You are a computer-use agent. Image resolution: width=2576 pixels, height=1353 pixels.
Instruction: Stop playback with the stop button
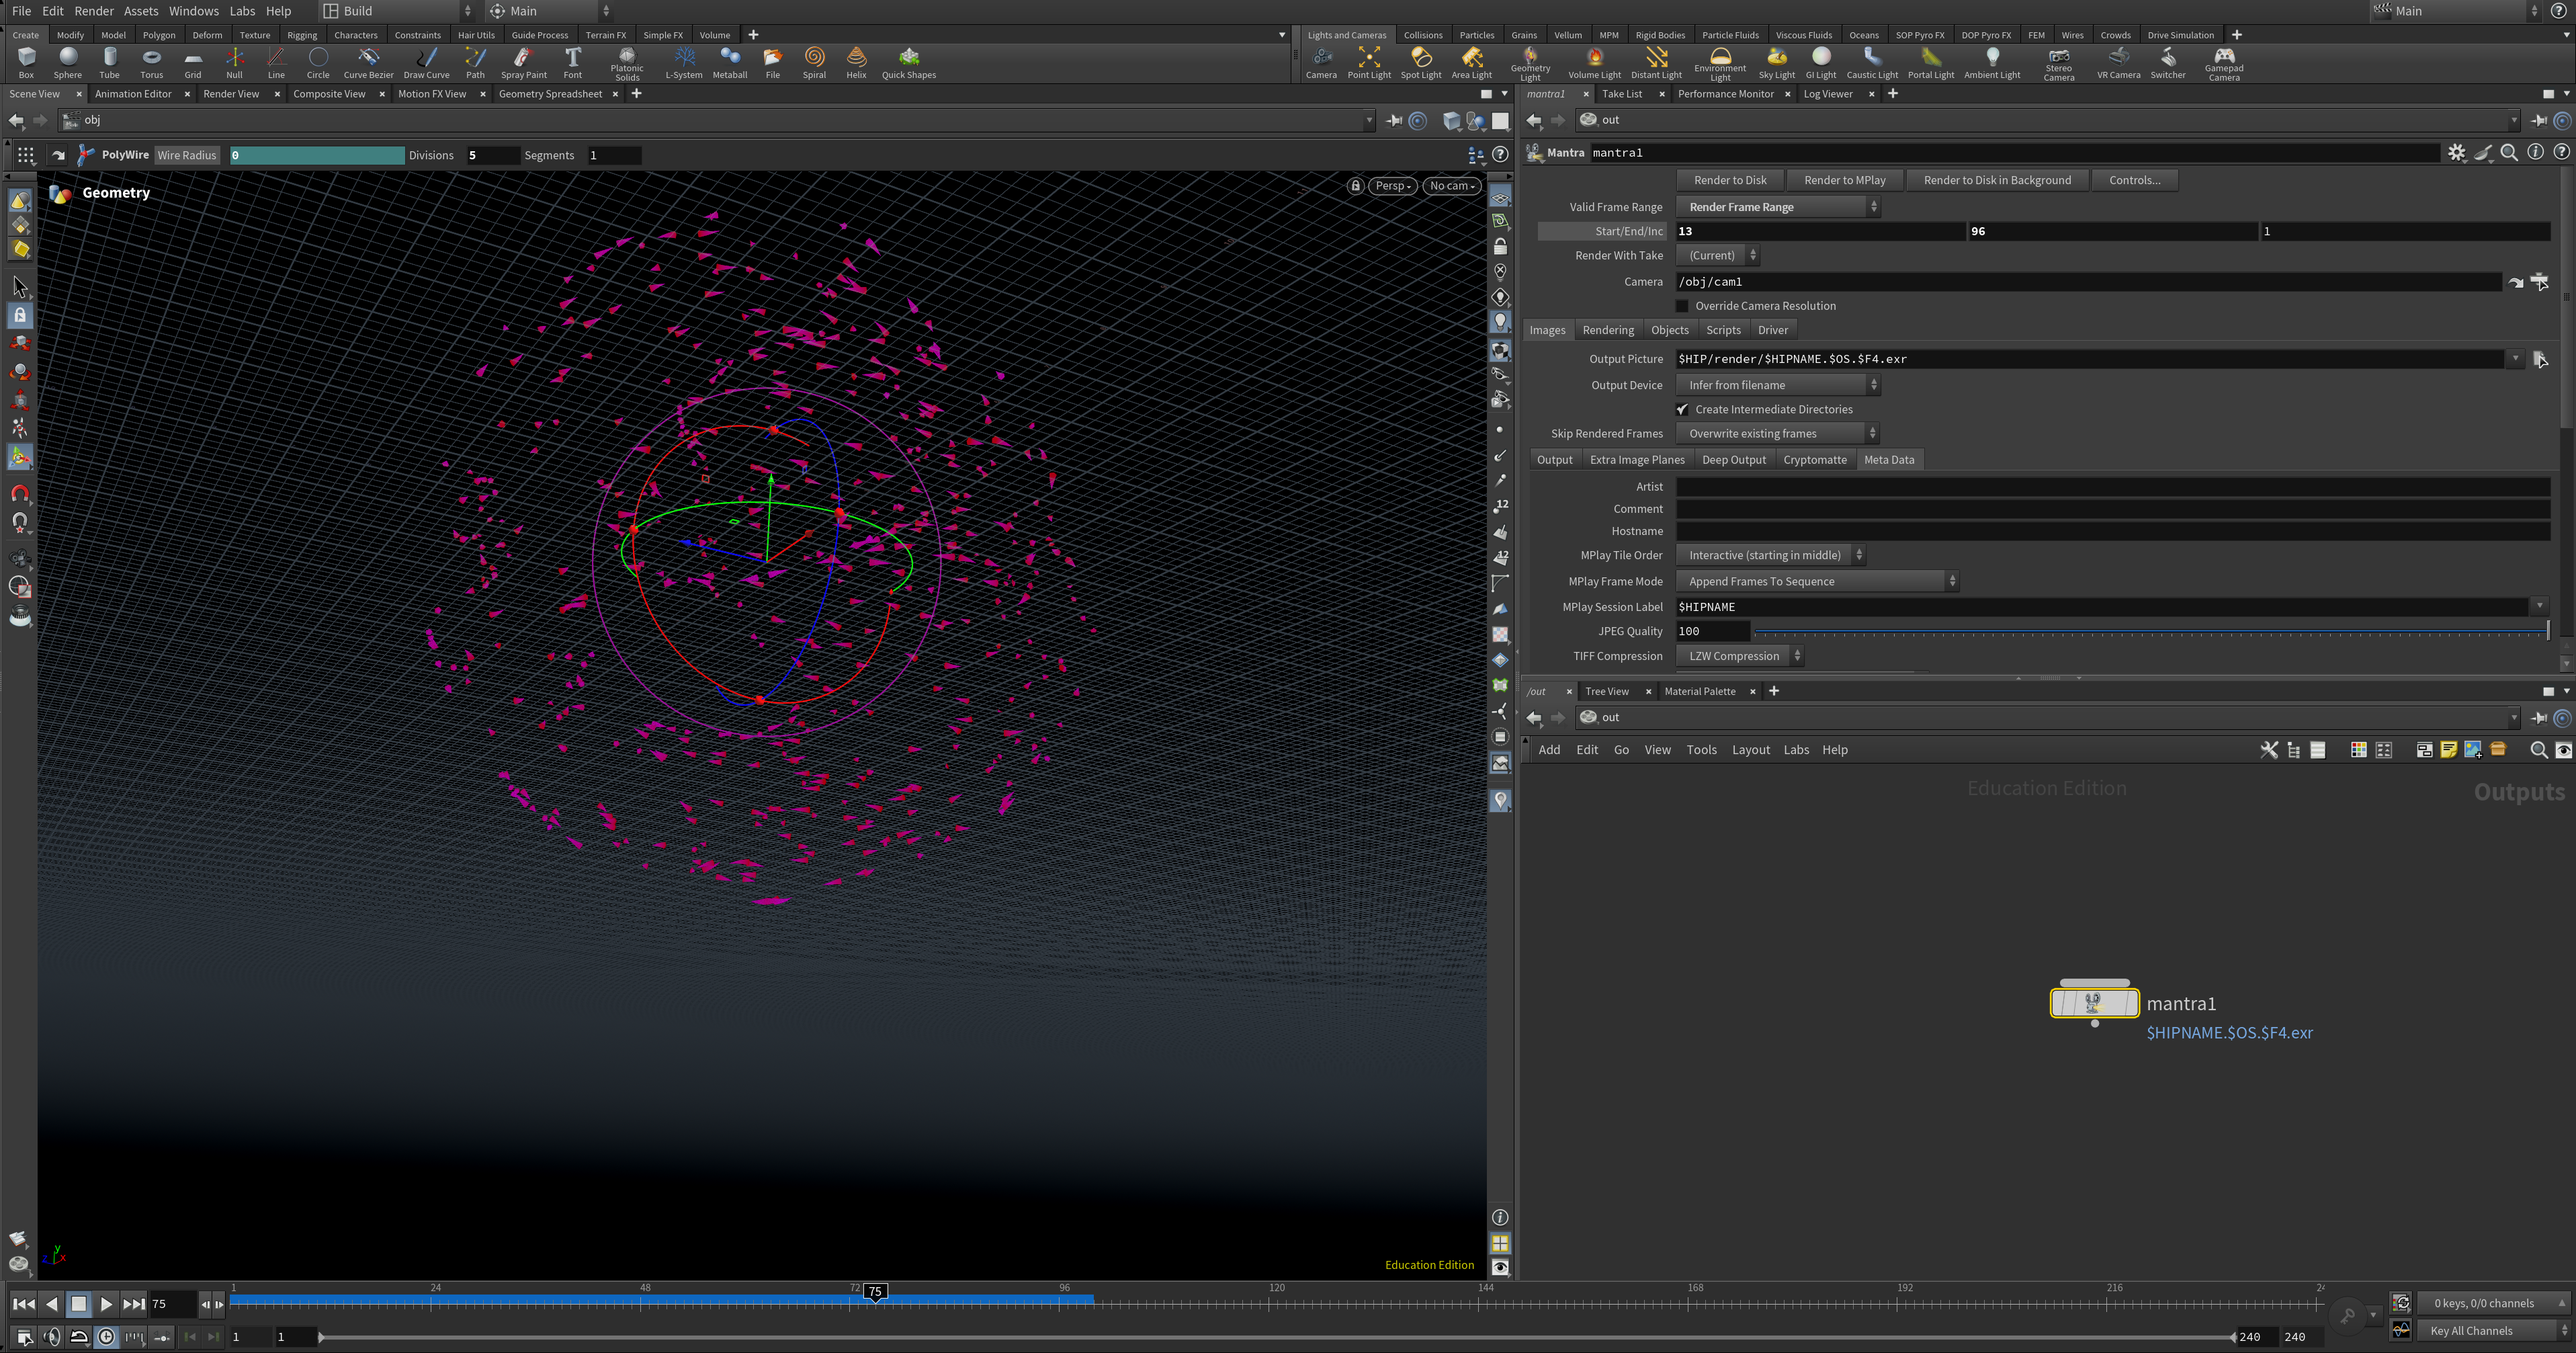pos(79,1304)
